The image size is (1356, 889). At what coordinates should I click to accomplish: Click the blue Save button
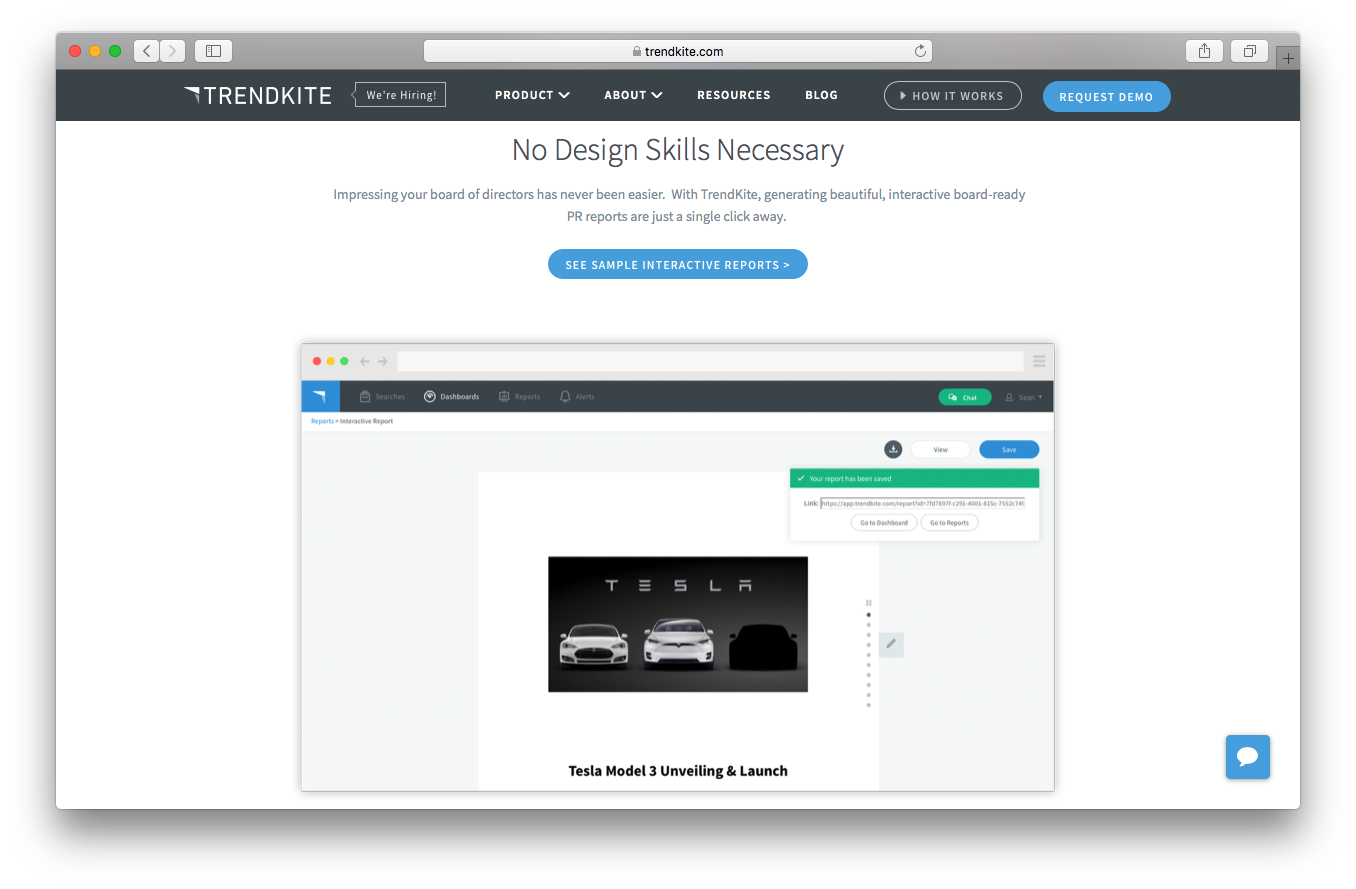coord(1009,450)
